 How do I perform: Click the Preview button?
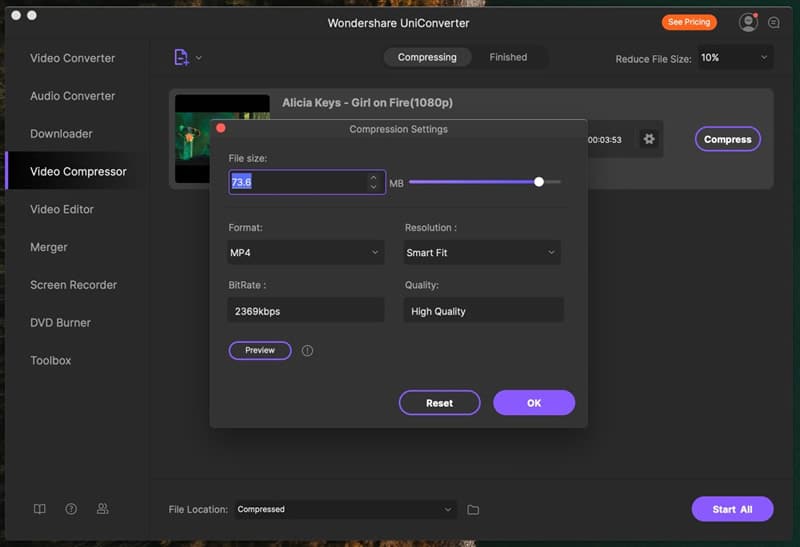click(260, 351)
